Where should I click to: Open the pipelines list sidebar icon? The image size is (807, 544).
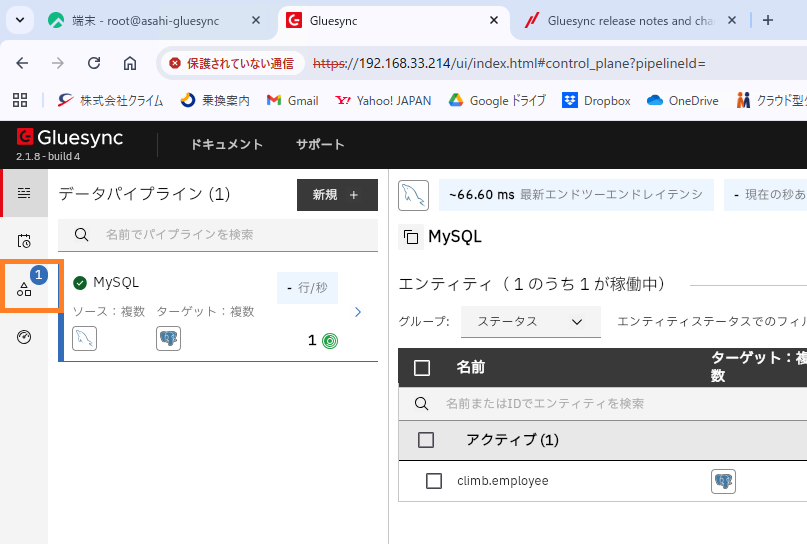point(24,193)
